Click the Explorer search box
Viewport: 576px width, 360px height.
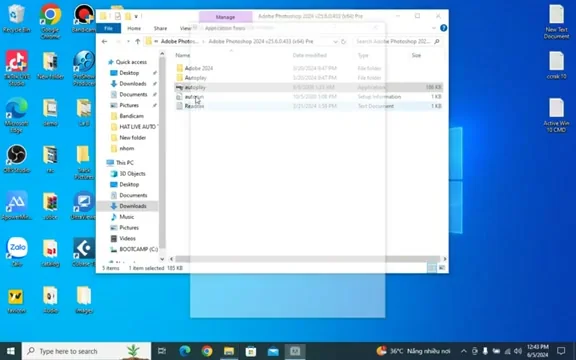(x=397, y=42)
